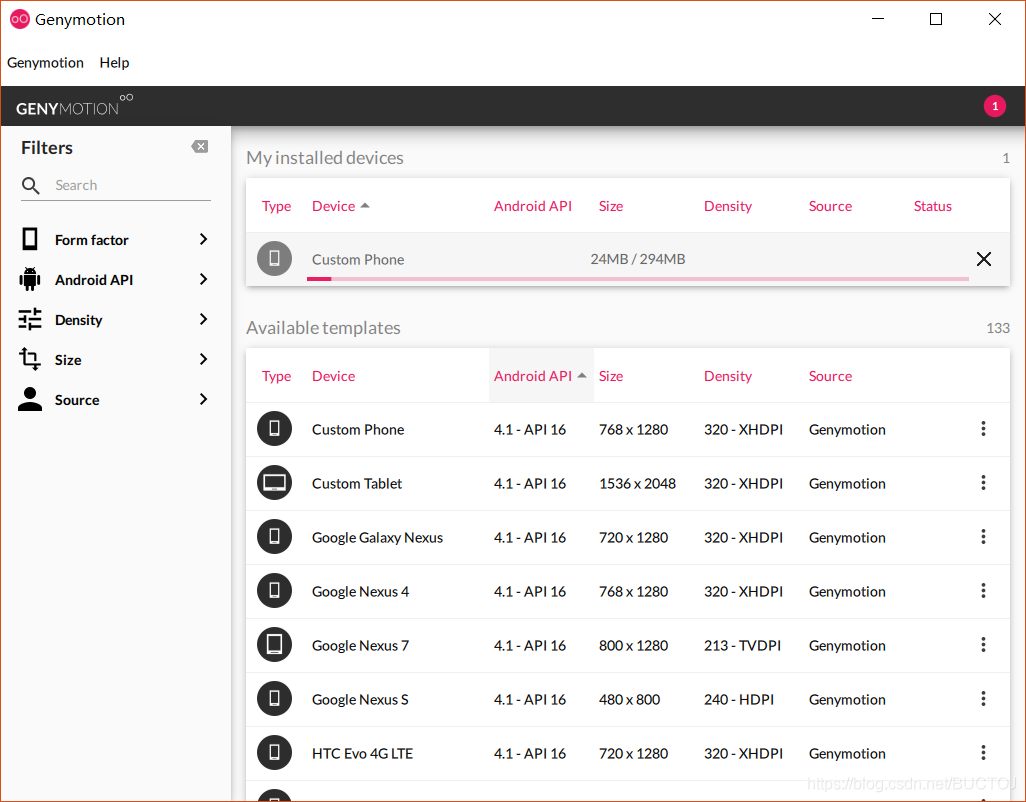
Task: Maximize the Genymotion window
Action: click(936, 19)
